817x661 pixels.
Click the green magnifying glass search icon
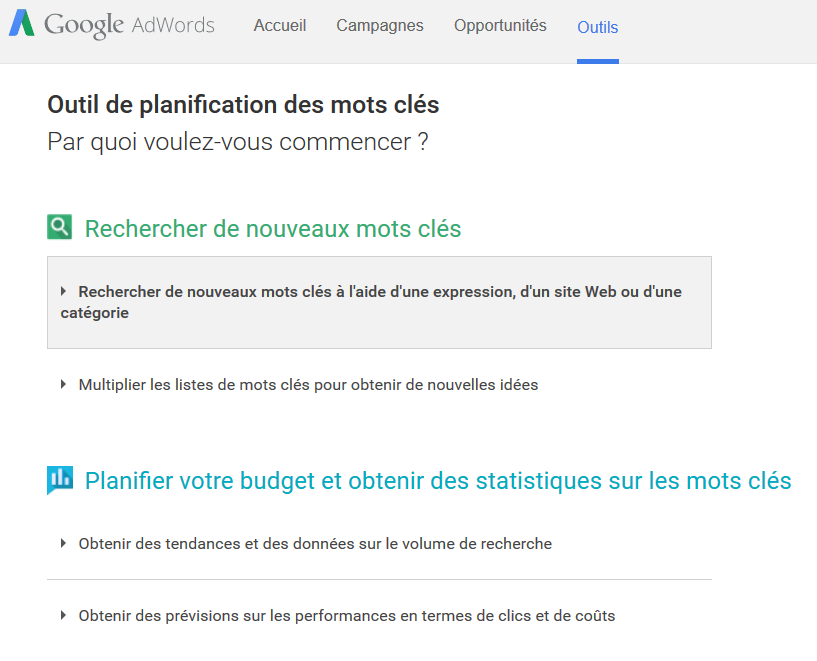point(59,227)
